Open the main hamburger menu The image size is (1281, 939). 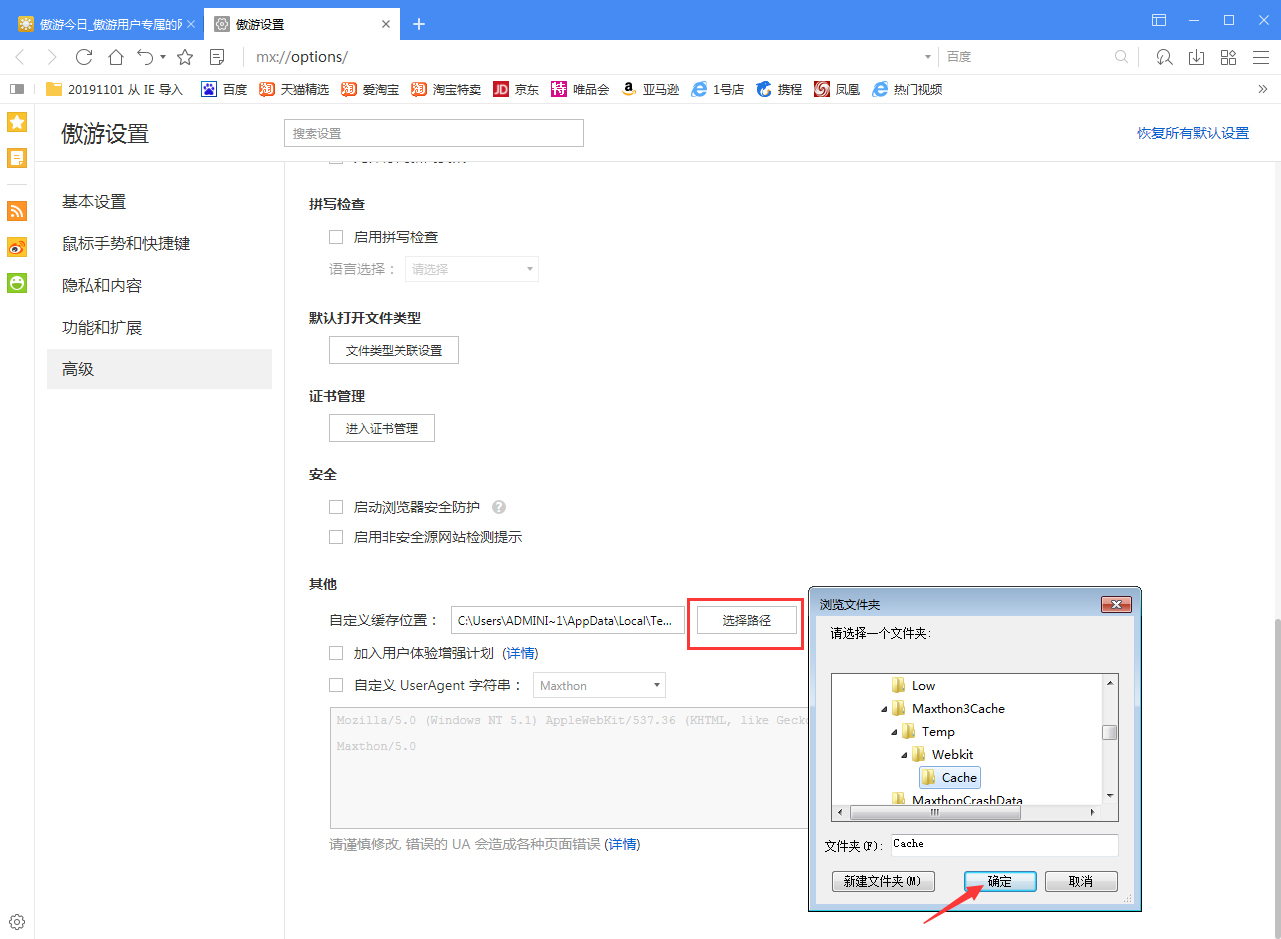pyautogui.click(x=1261, y=57)
